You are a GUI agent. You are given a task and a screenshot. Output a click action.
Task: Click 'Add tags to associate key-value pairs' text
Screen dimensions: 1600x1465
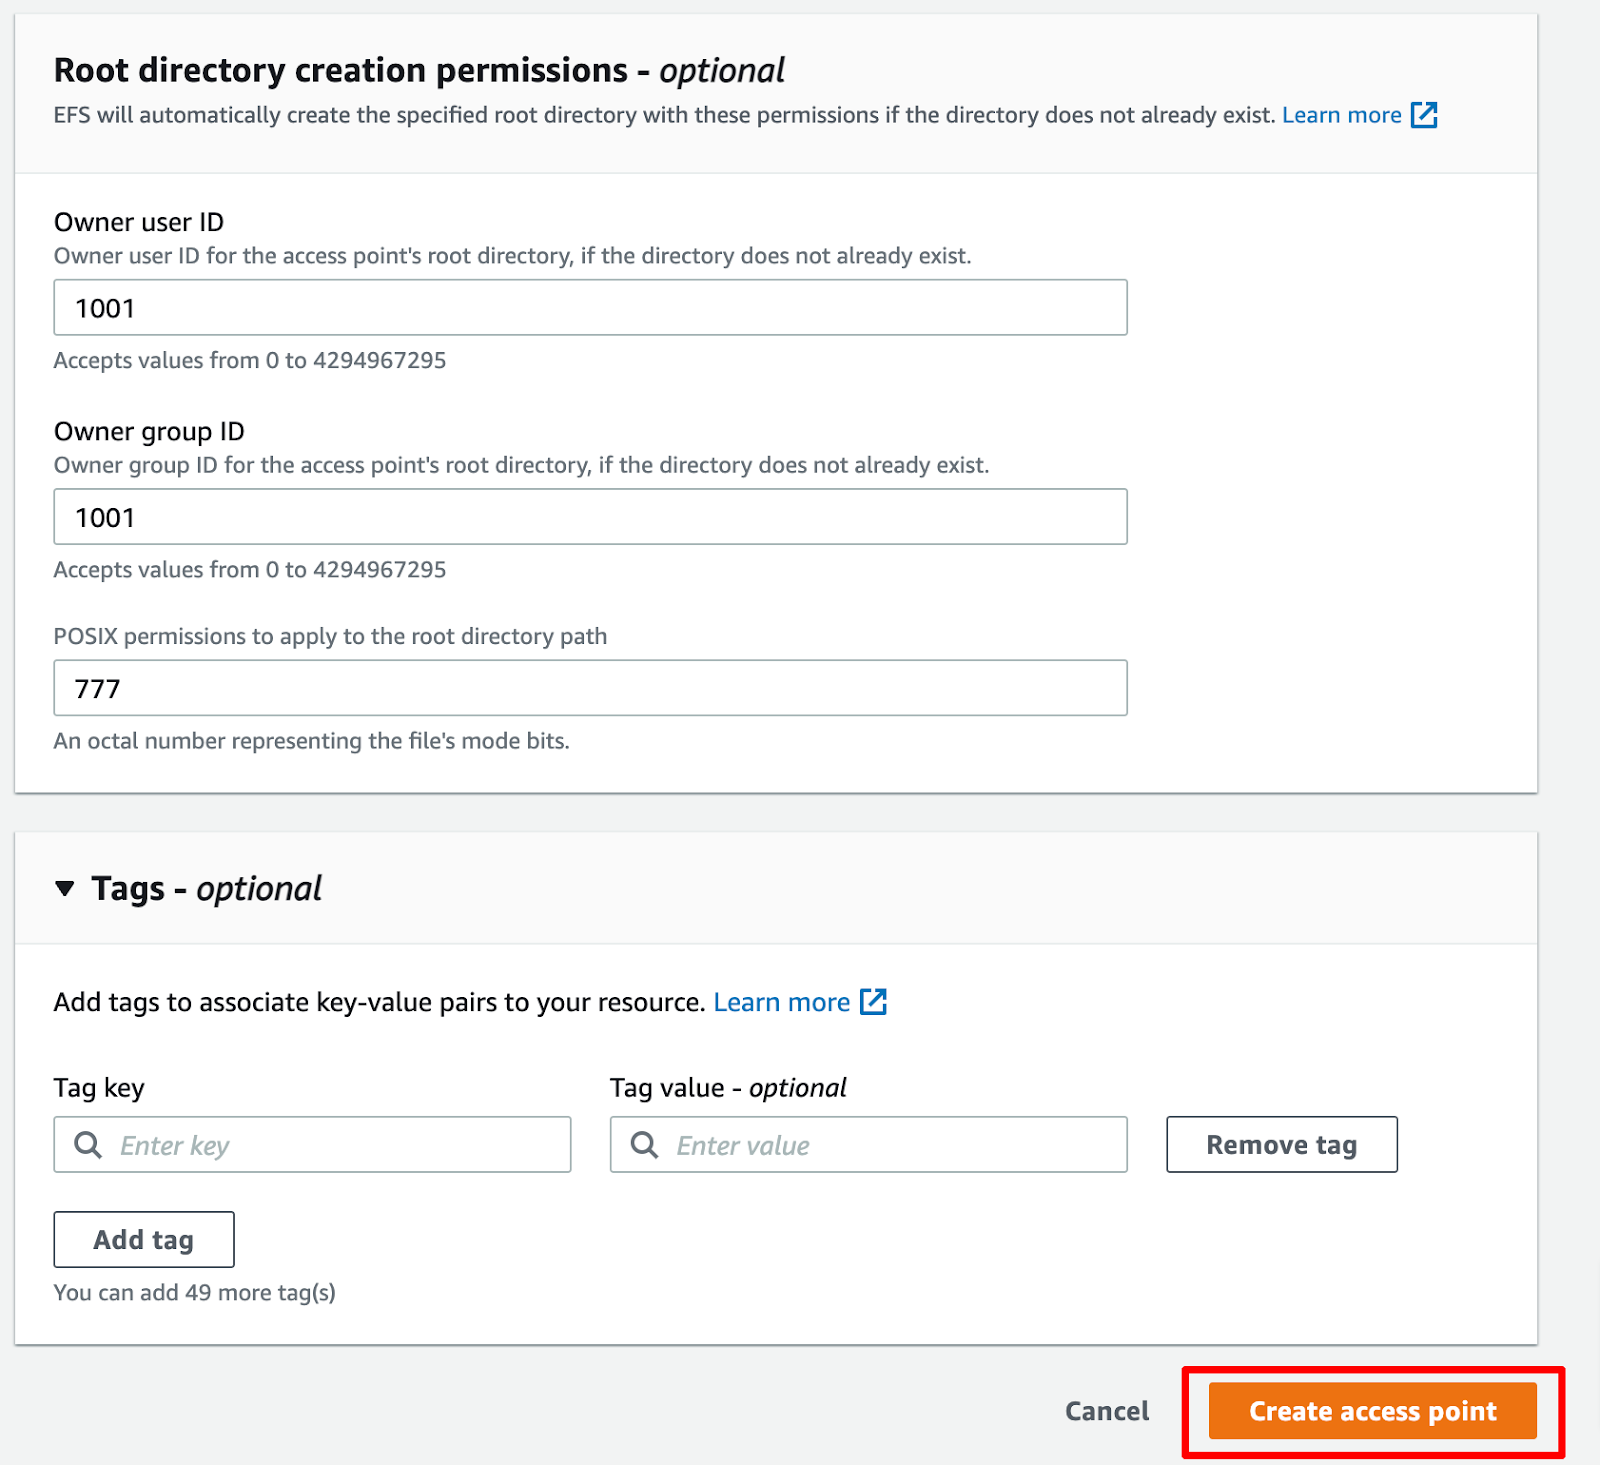[x=380, y=1002]
